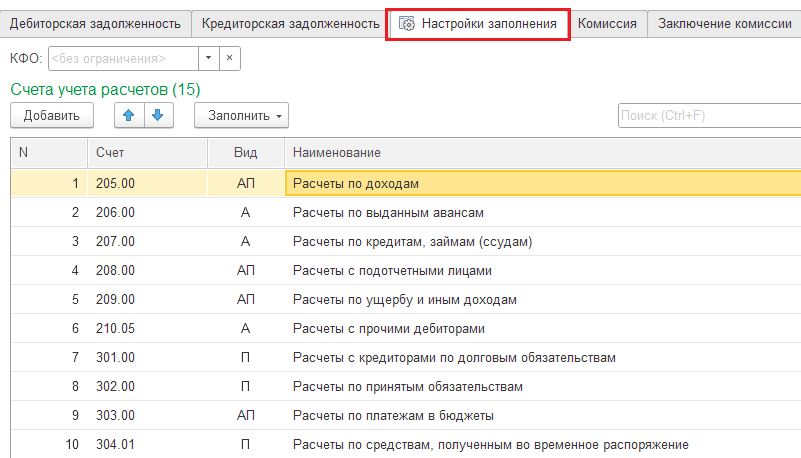
Task: Click account cell 302.00
Action: [148, 387]
